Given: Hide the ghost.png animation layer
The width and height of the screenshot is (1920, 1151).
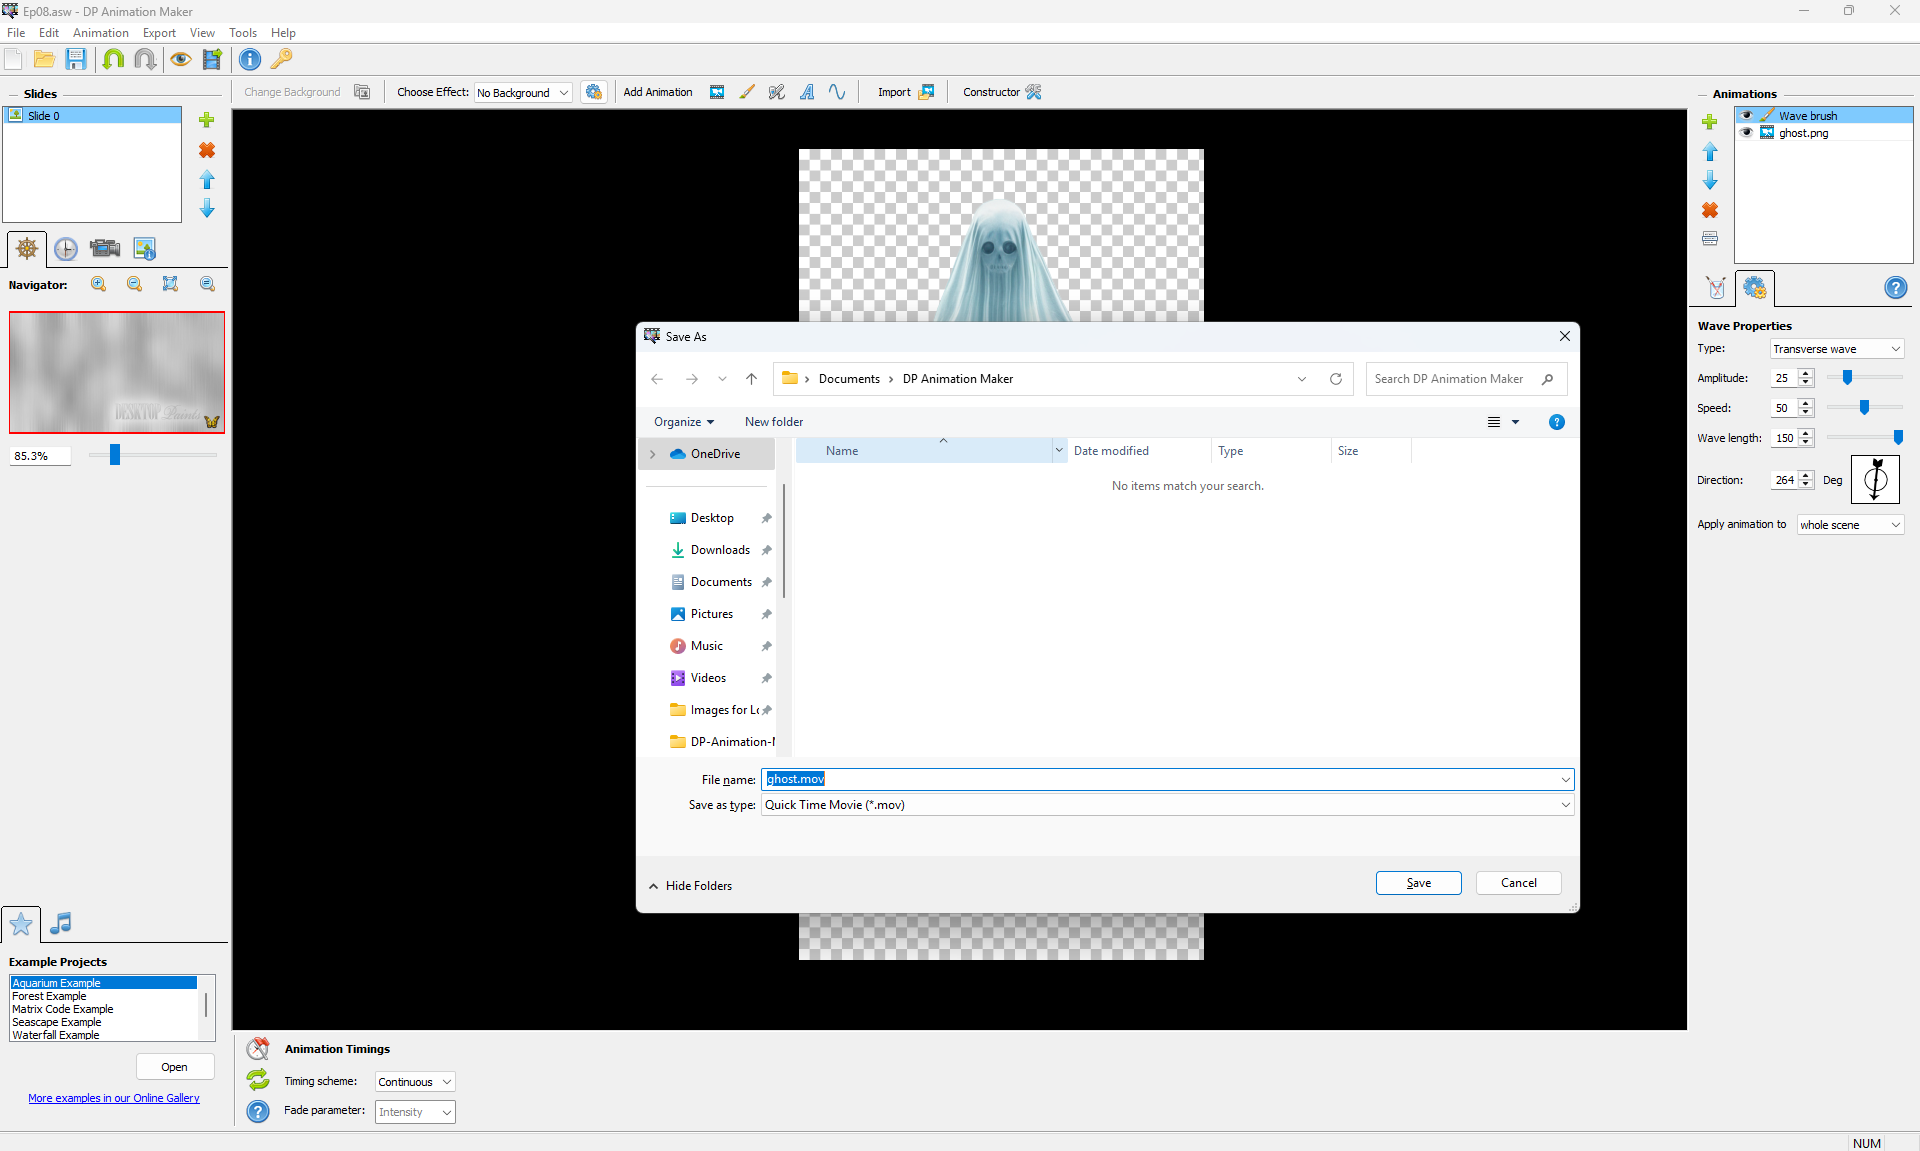Looking at the screenshot, I should pos(1747,133).
